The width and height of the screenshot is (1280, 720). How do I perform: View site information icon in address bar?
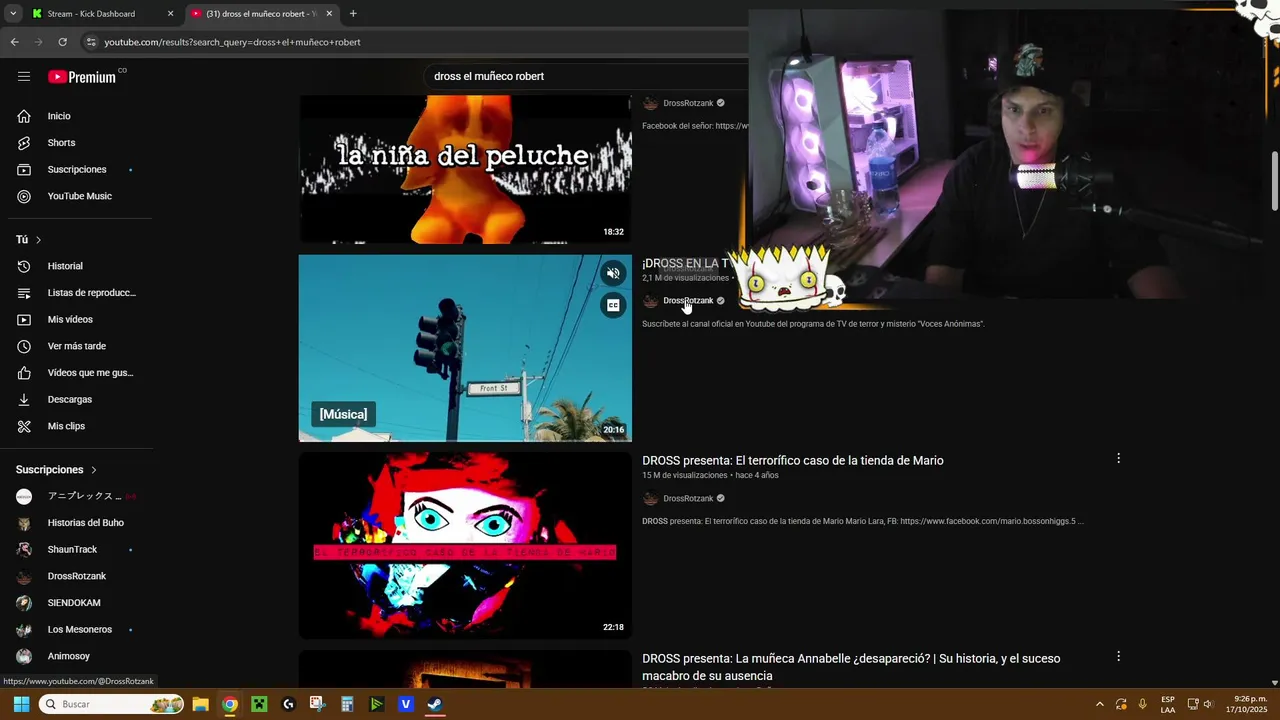[x=91, y=42]
